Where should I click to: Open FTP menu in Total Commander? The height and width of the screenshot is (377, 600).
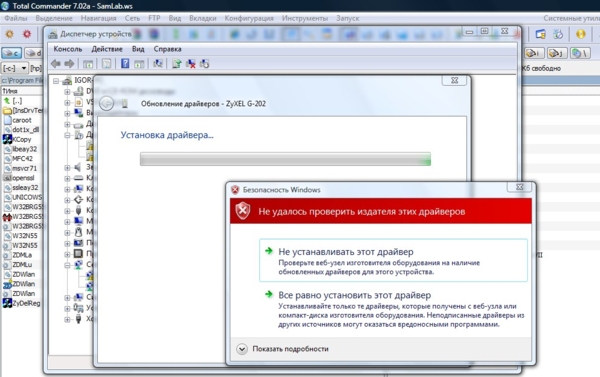tap(154, 18)
